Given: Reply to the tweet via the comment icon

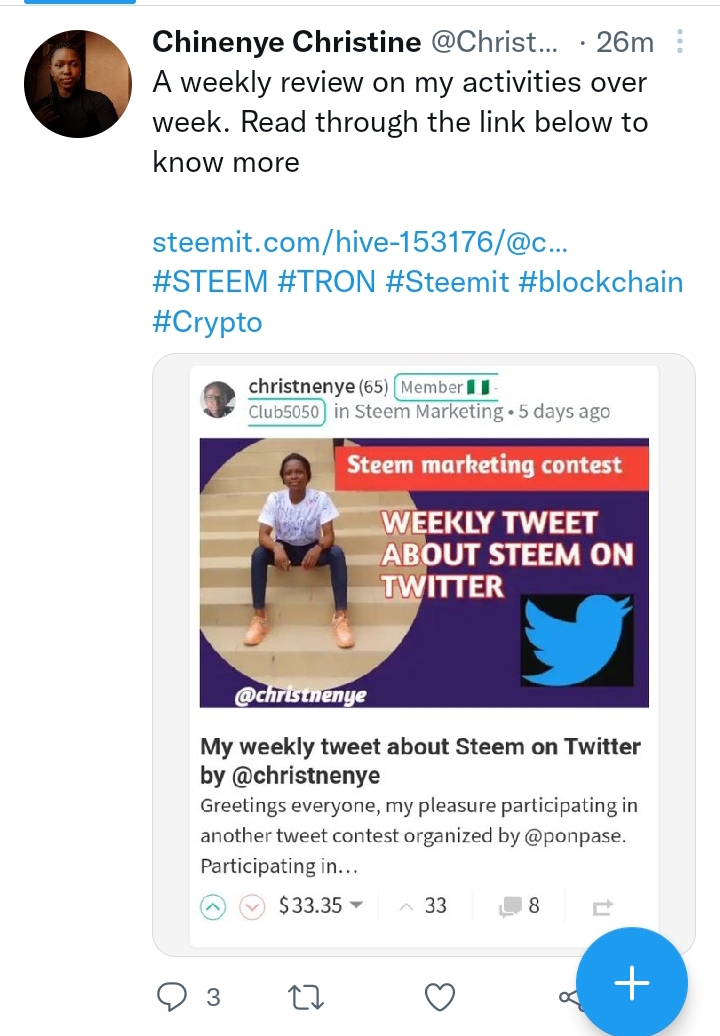Looking at the screenshot, I should pyautogui.click(x=174, y=996).
